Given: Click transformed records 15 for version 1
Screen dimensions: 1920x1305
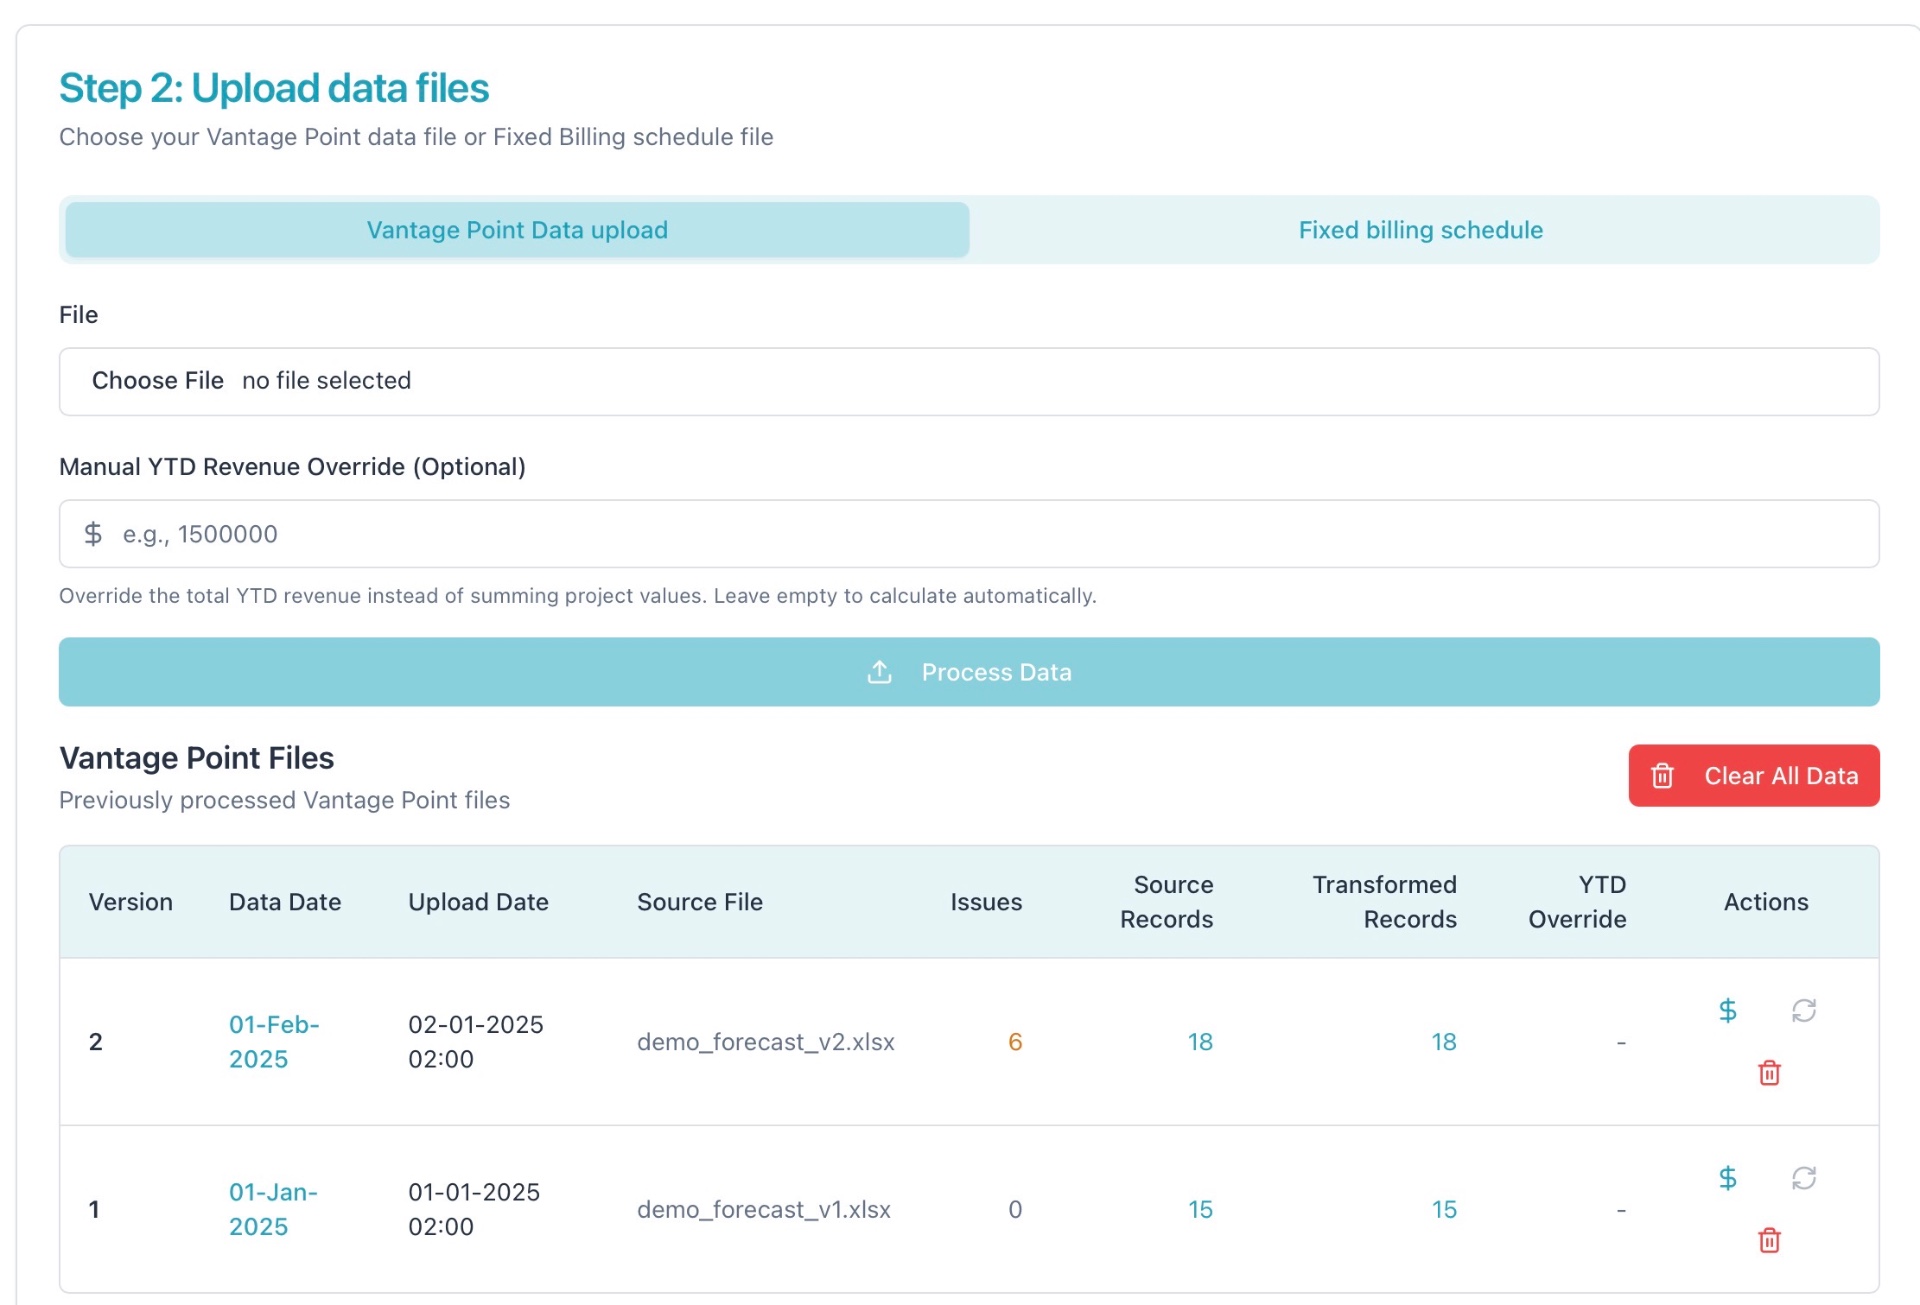Looking at the screenshot, I should [1444, 1209].
